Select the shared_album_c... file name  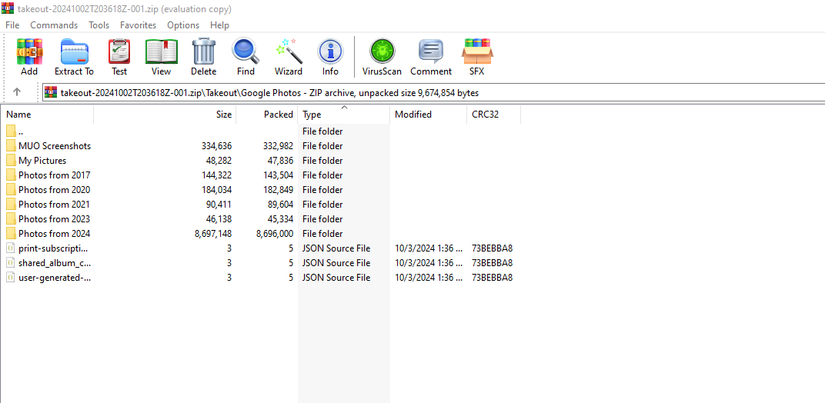[55, 263]
